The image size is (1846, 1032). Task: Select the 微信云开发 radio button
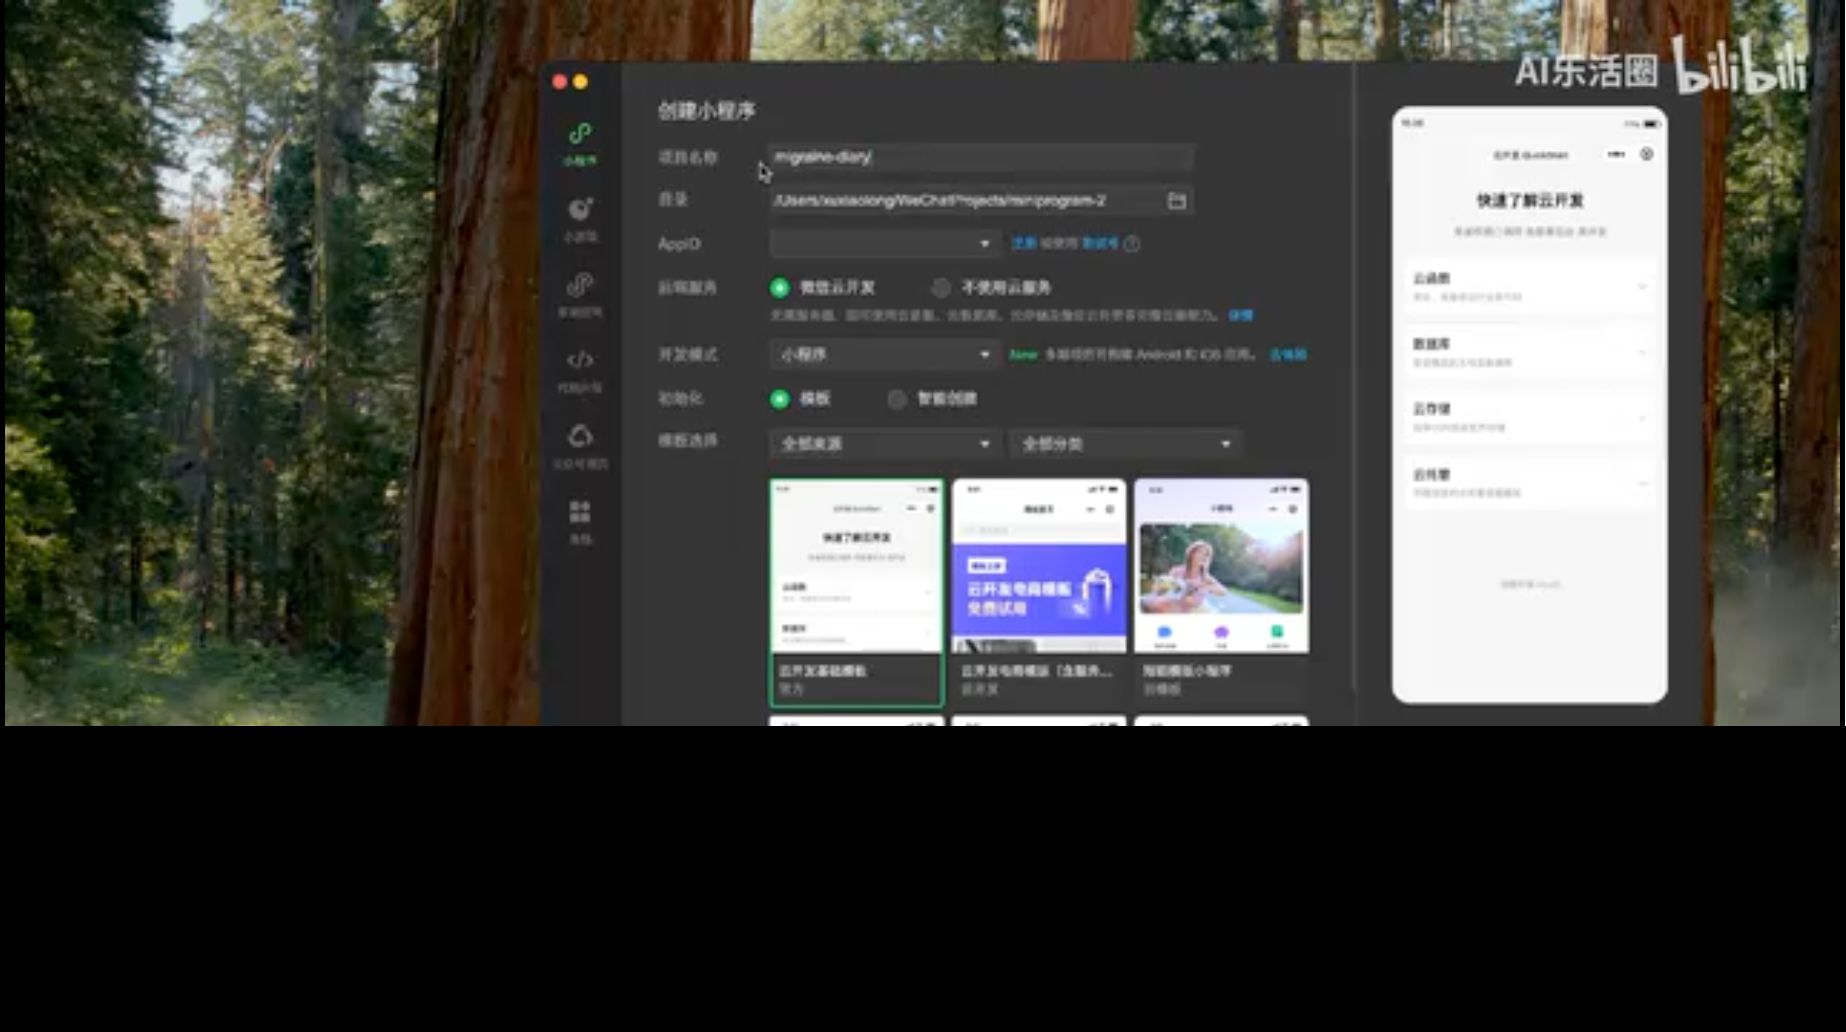tap(778, 287)
